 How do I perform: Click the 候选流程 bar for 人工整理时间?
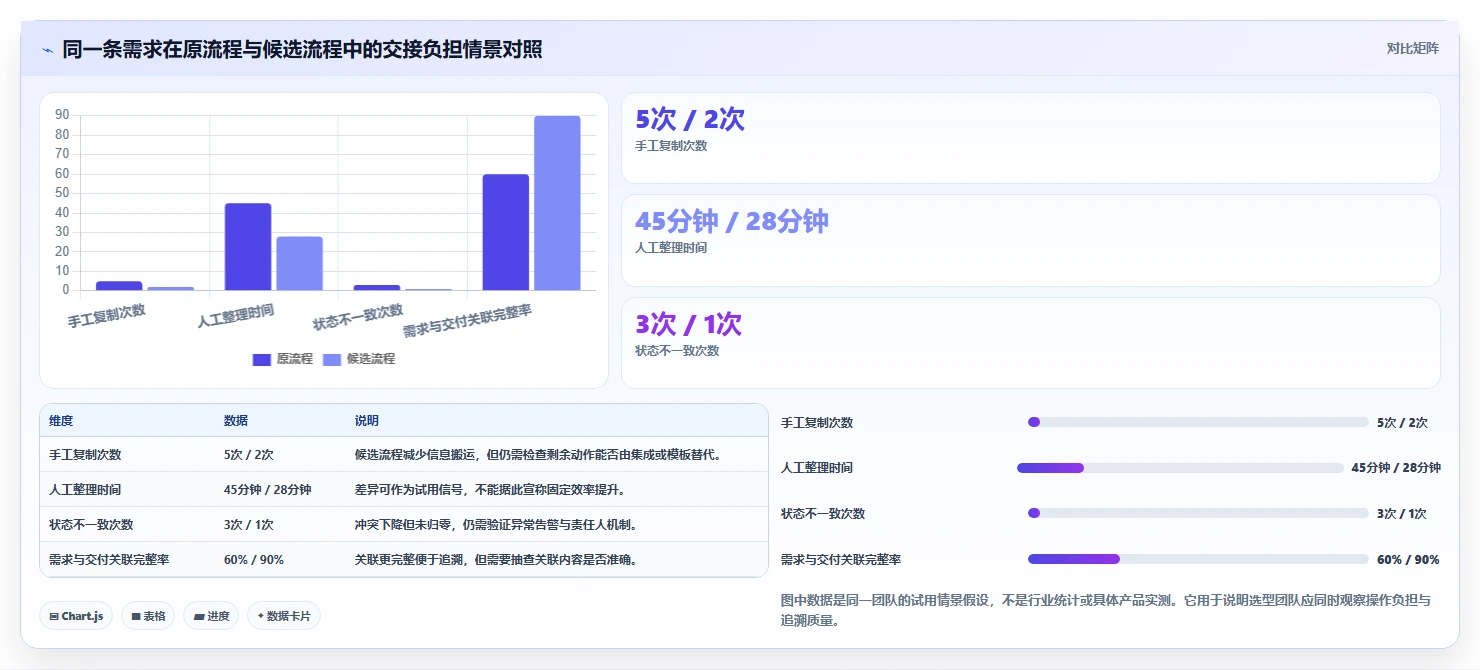[x=299, y=264]
